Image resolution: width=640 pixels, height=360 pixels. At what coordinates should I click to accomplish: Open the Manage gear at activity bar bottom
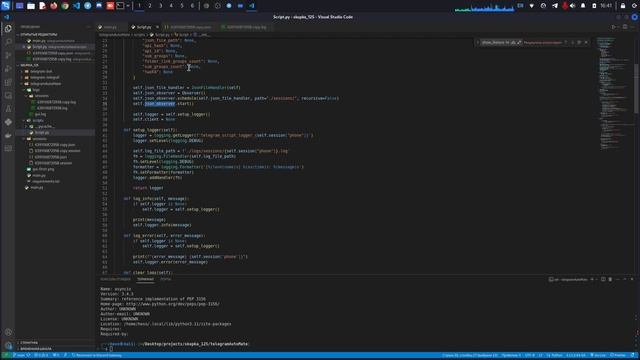click(8, 345)
